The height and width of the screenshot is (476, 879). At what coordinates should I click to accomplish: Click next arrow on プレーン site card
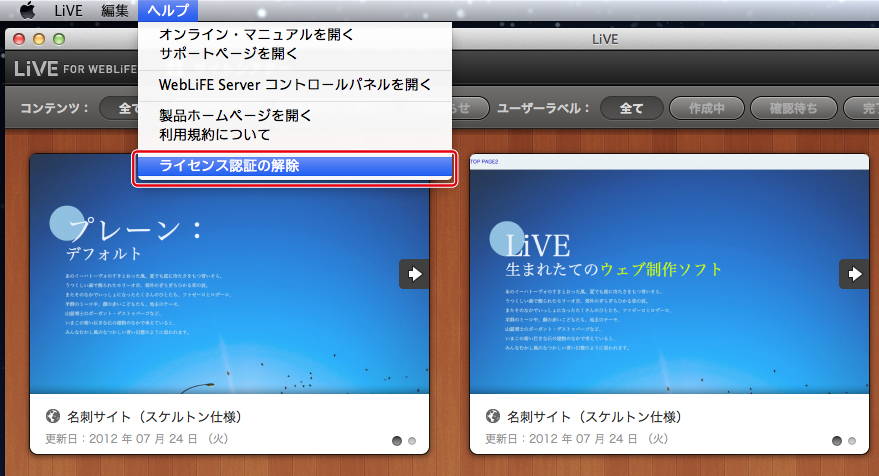coord(414,274)
